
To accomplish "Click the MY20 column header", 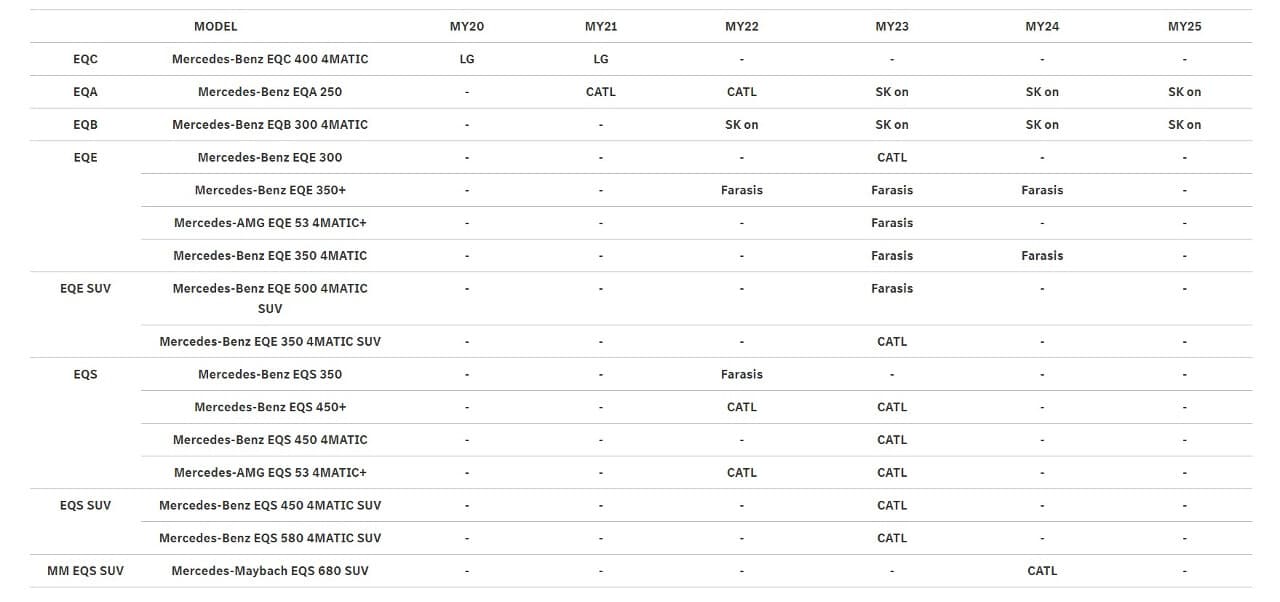I will pos(466,26).
